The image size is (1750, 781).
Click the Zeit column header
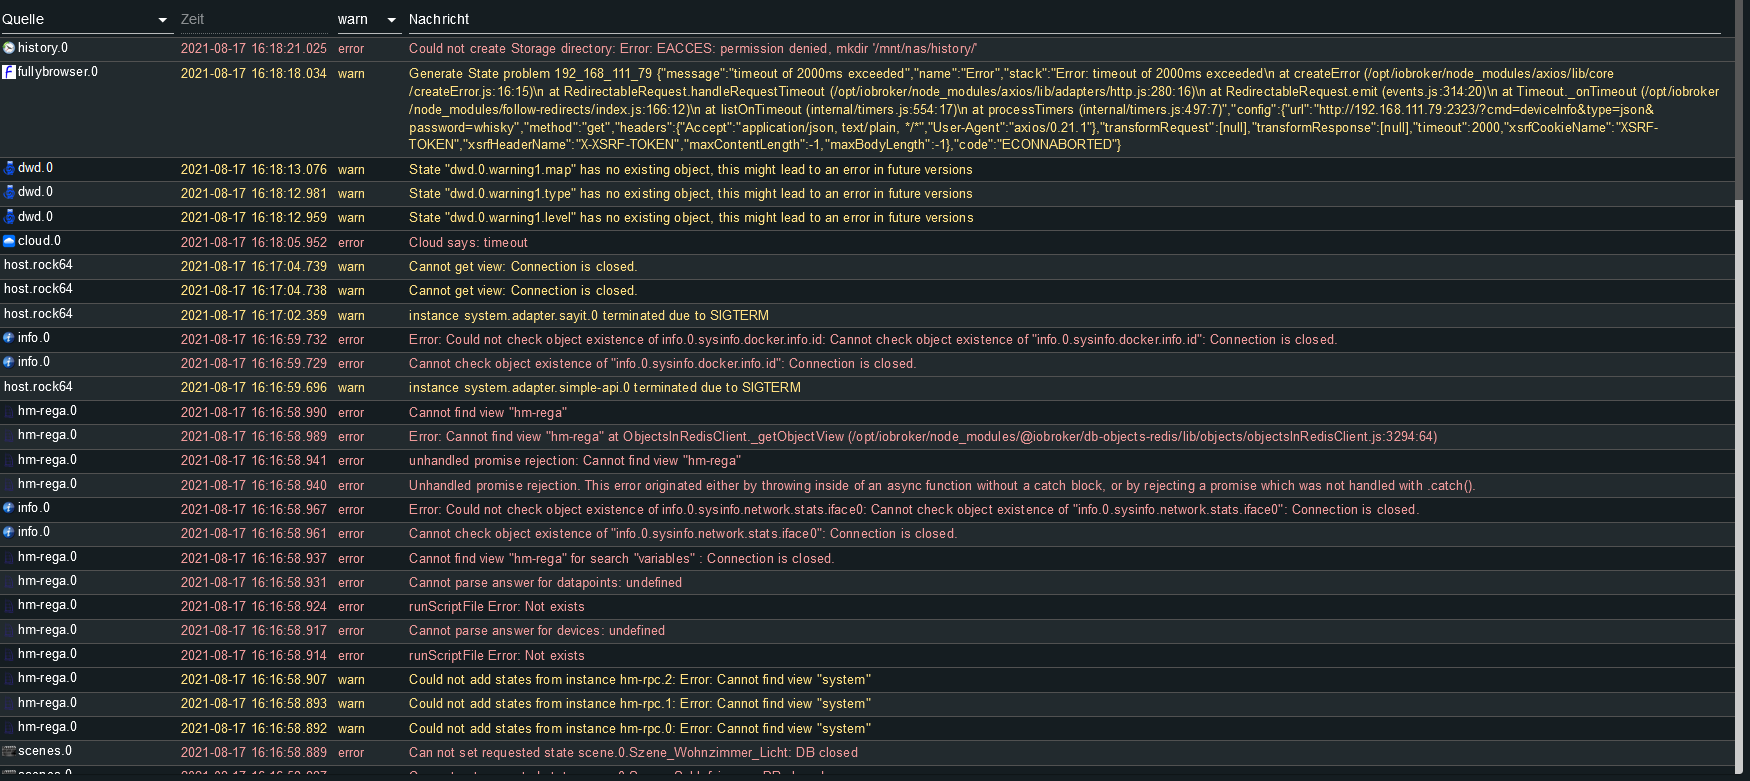[192, 19]
